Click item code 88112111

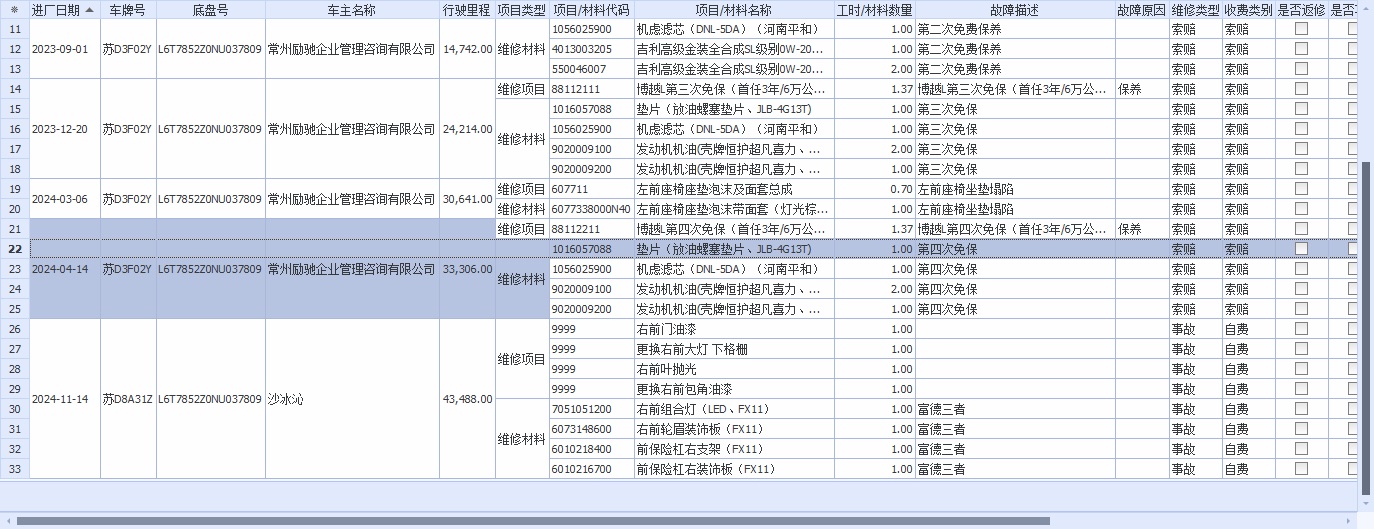coord(576,89)
